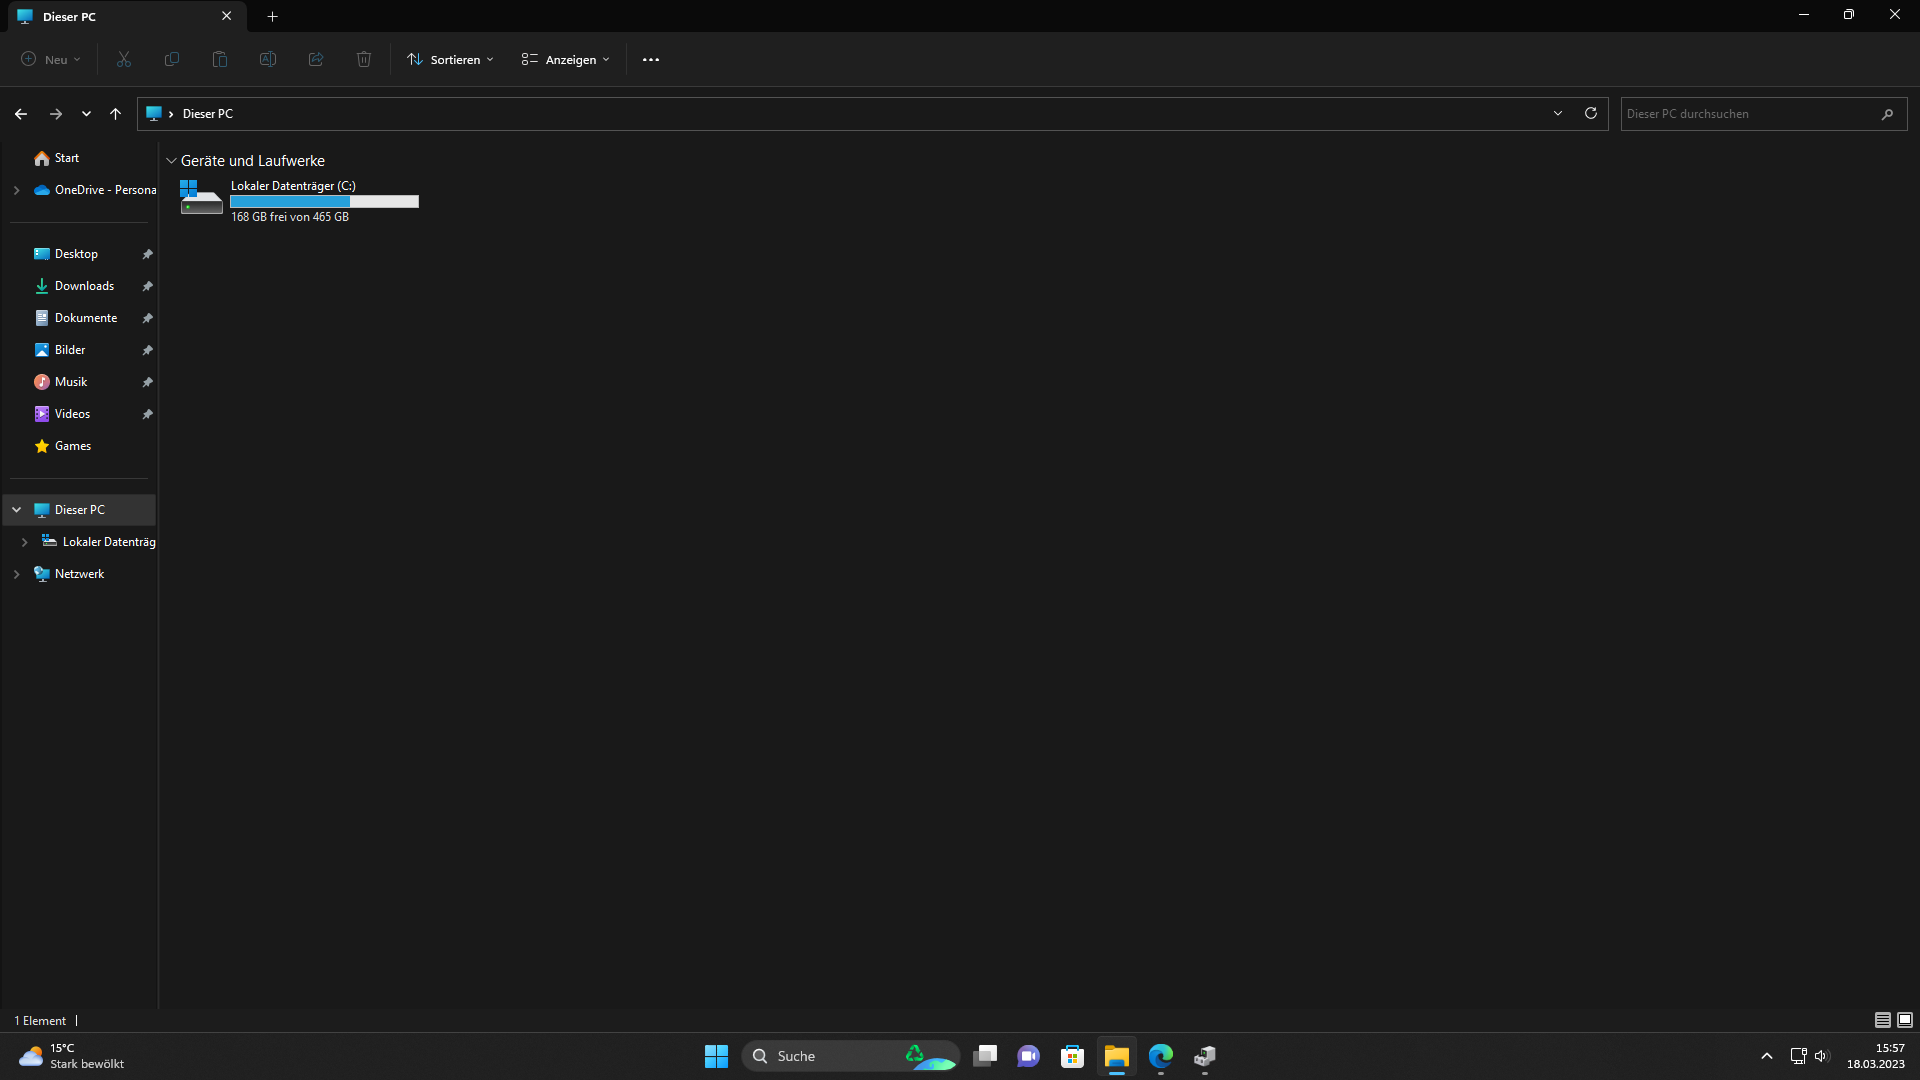Switch to large icons view in status bar
This screenshot has height=1080, width=1920.
pyautogui.click(x=1905, y=1020)
